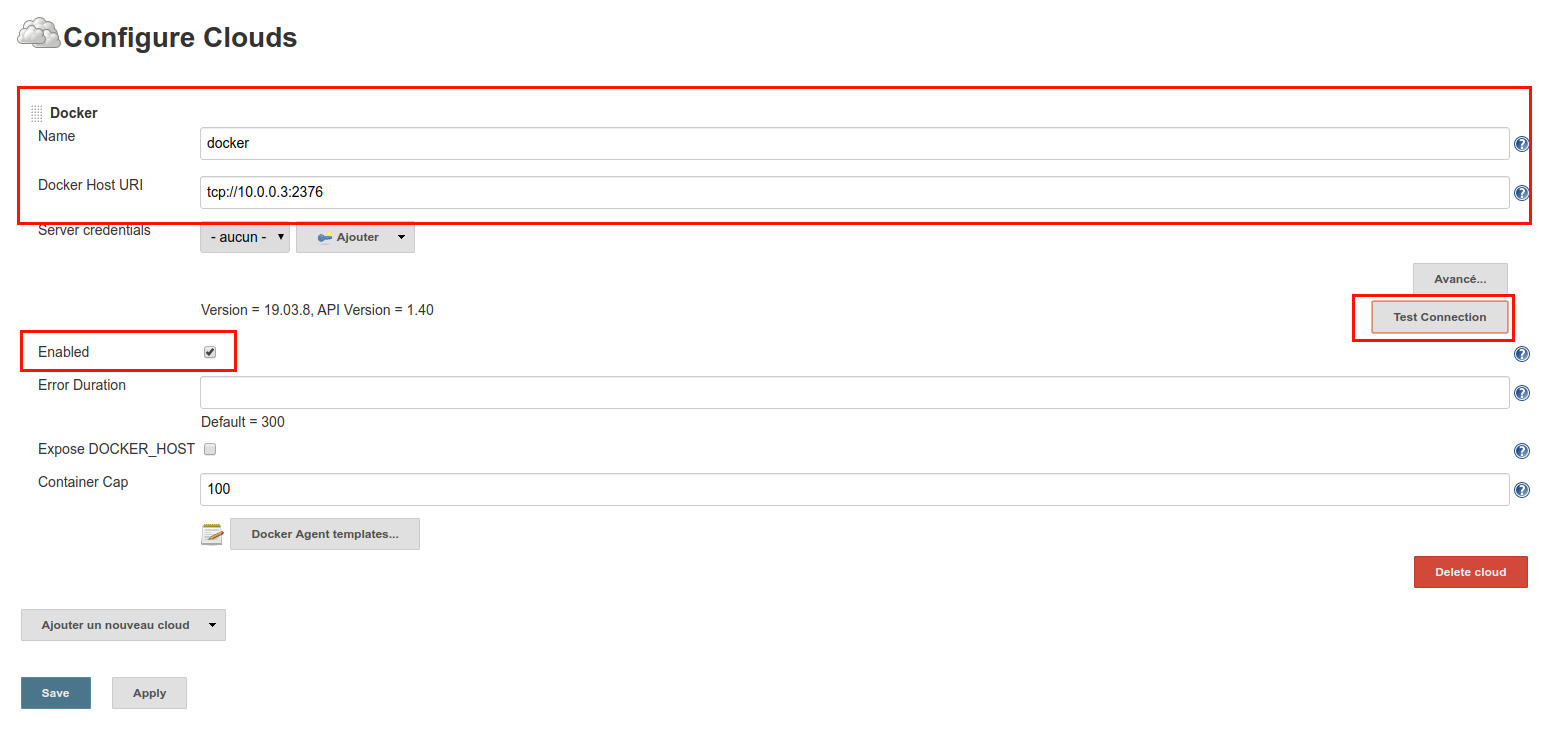Click help icon beside Container Cap

point(1521,490)
